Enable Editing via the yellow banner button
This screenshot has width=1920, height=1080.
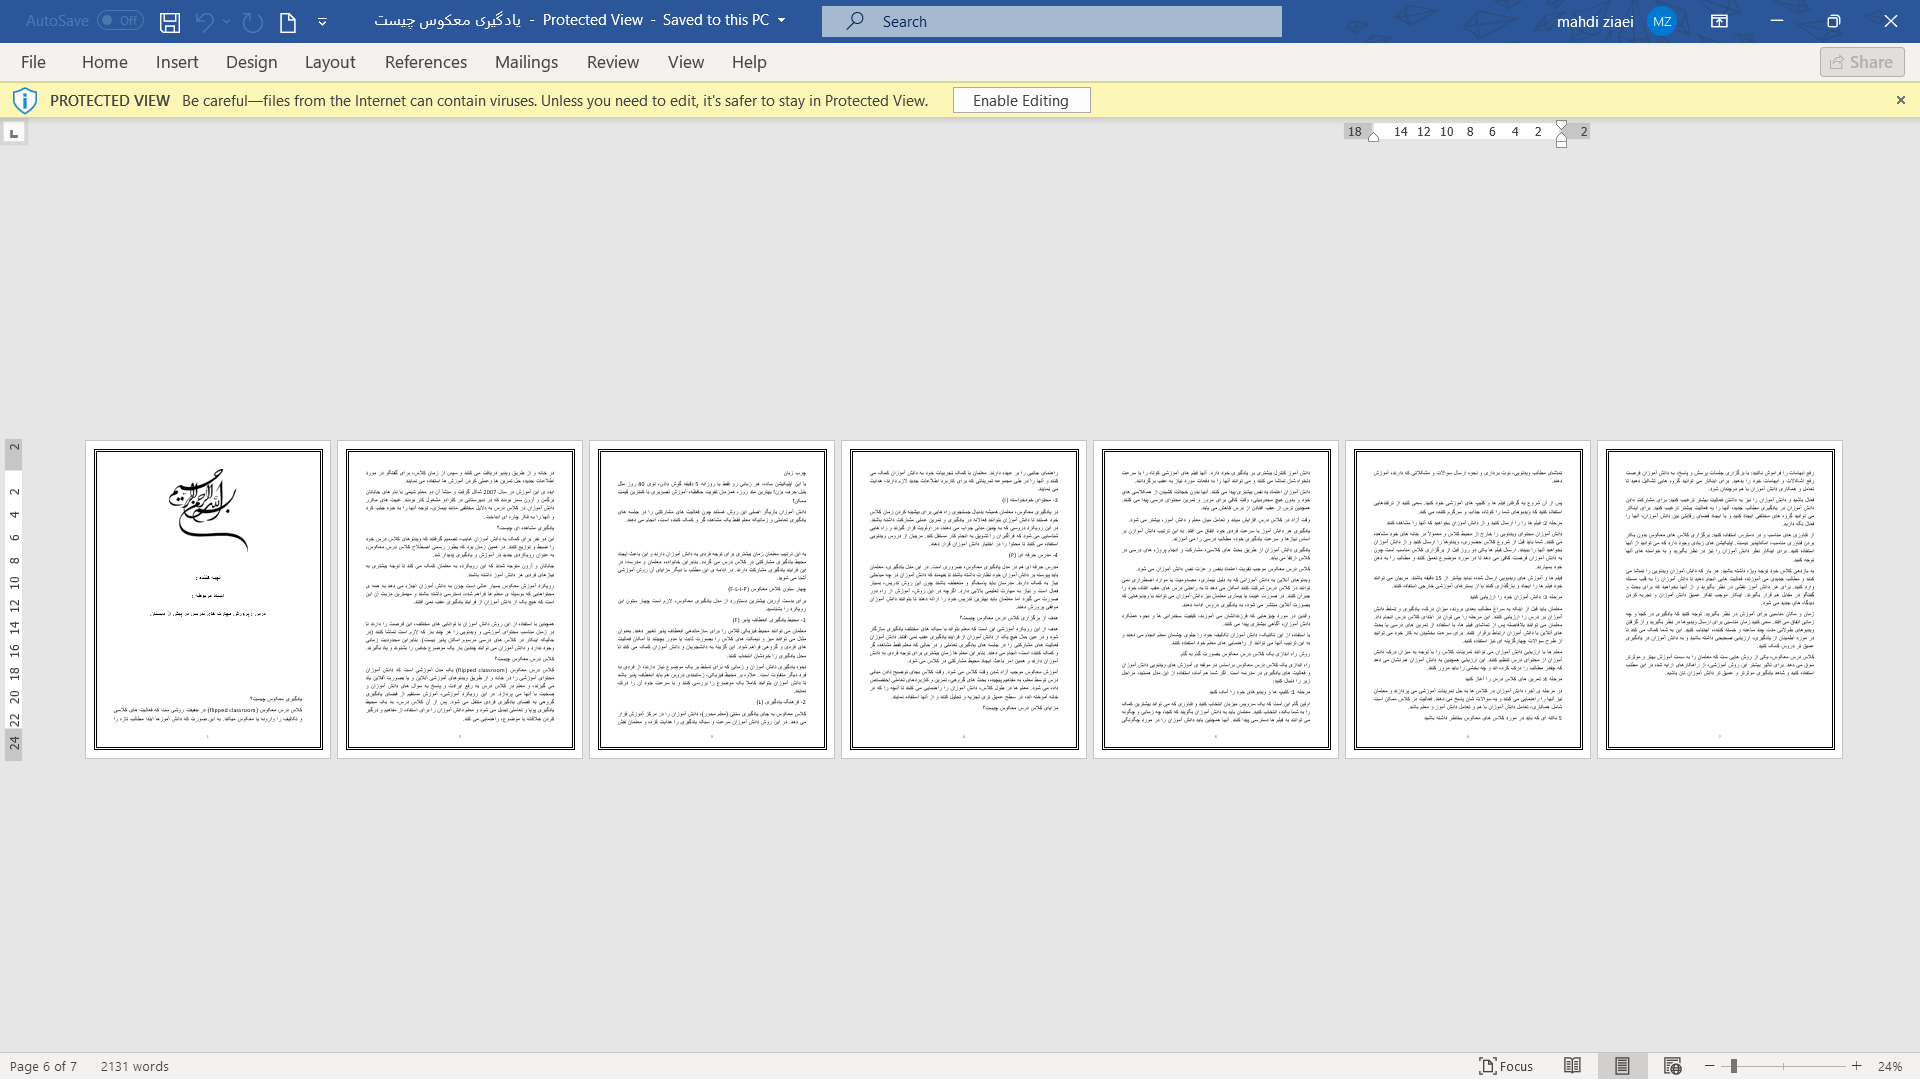1022,100
